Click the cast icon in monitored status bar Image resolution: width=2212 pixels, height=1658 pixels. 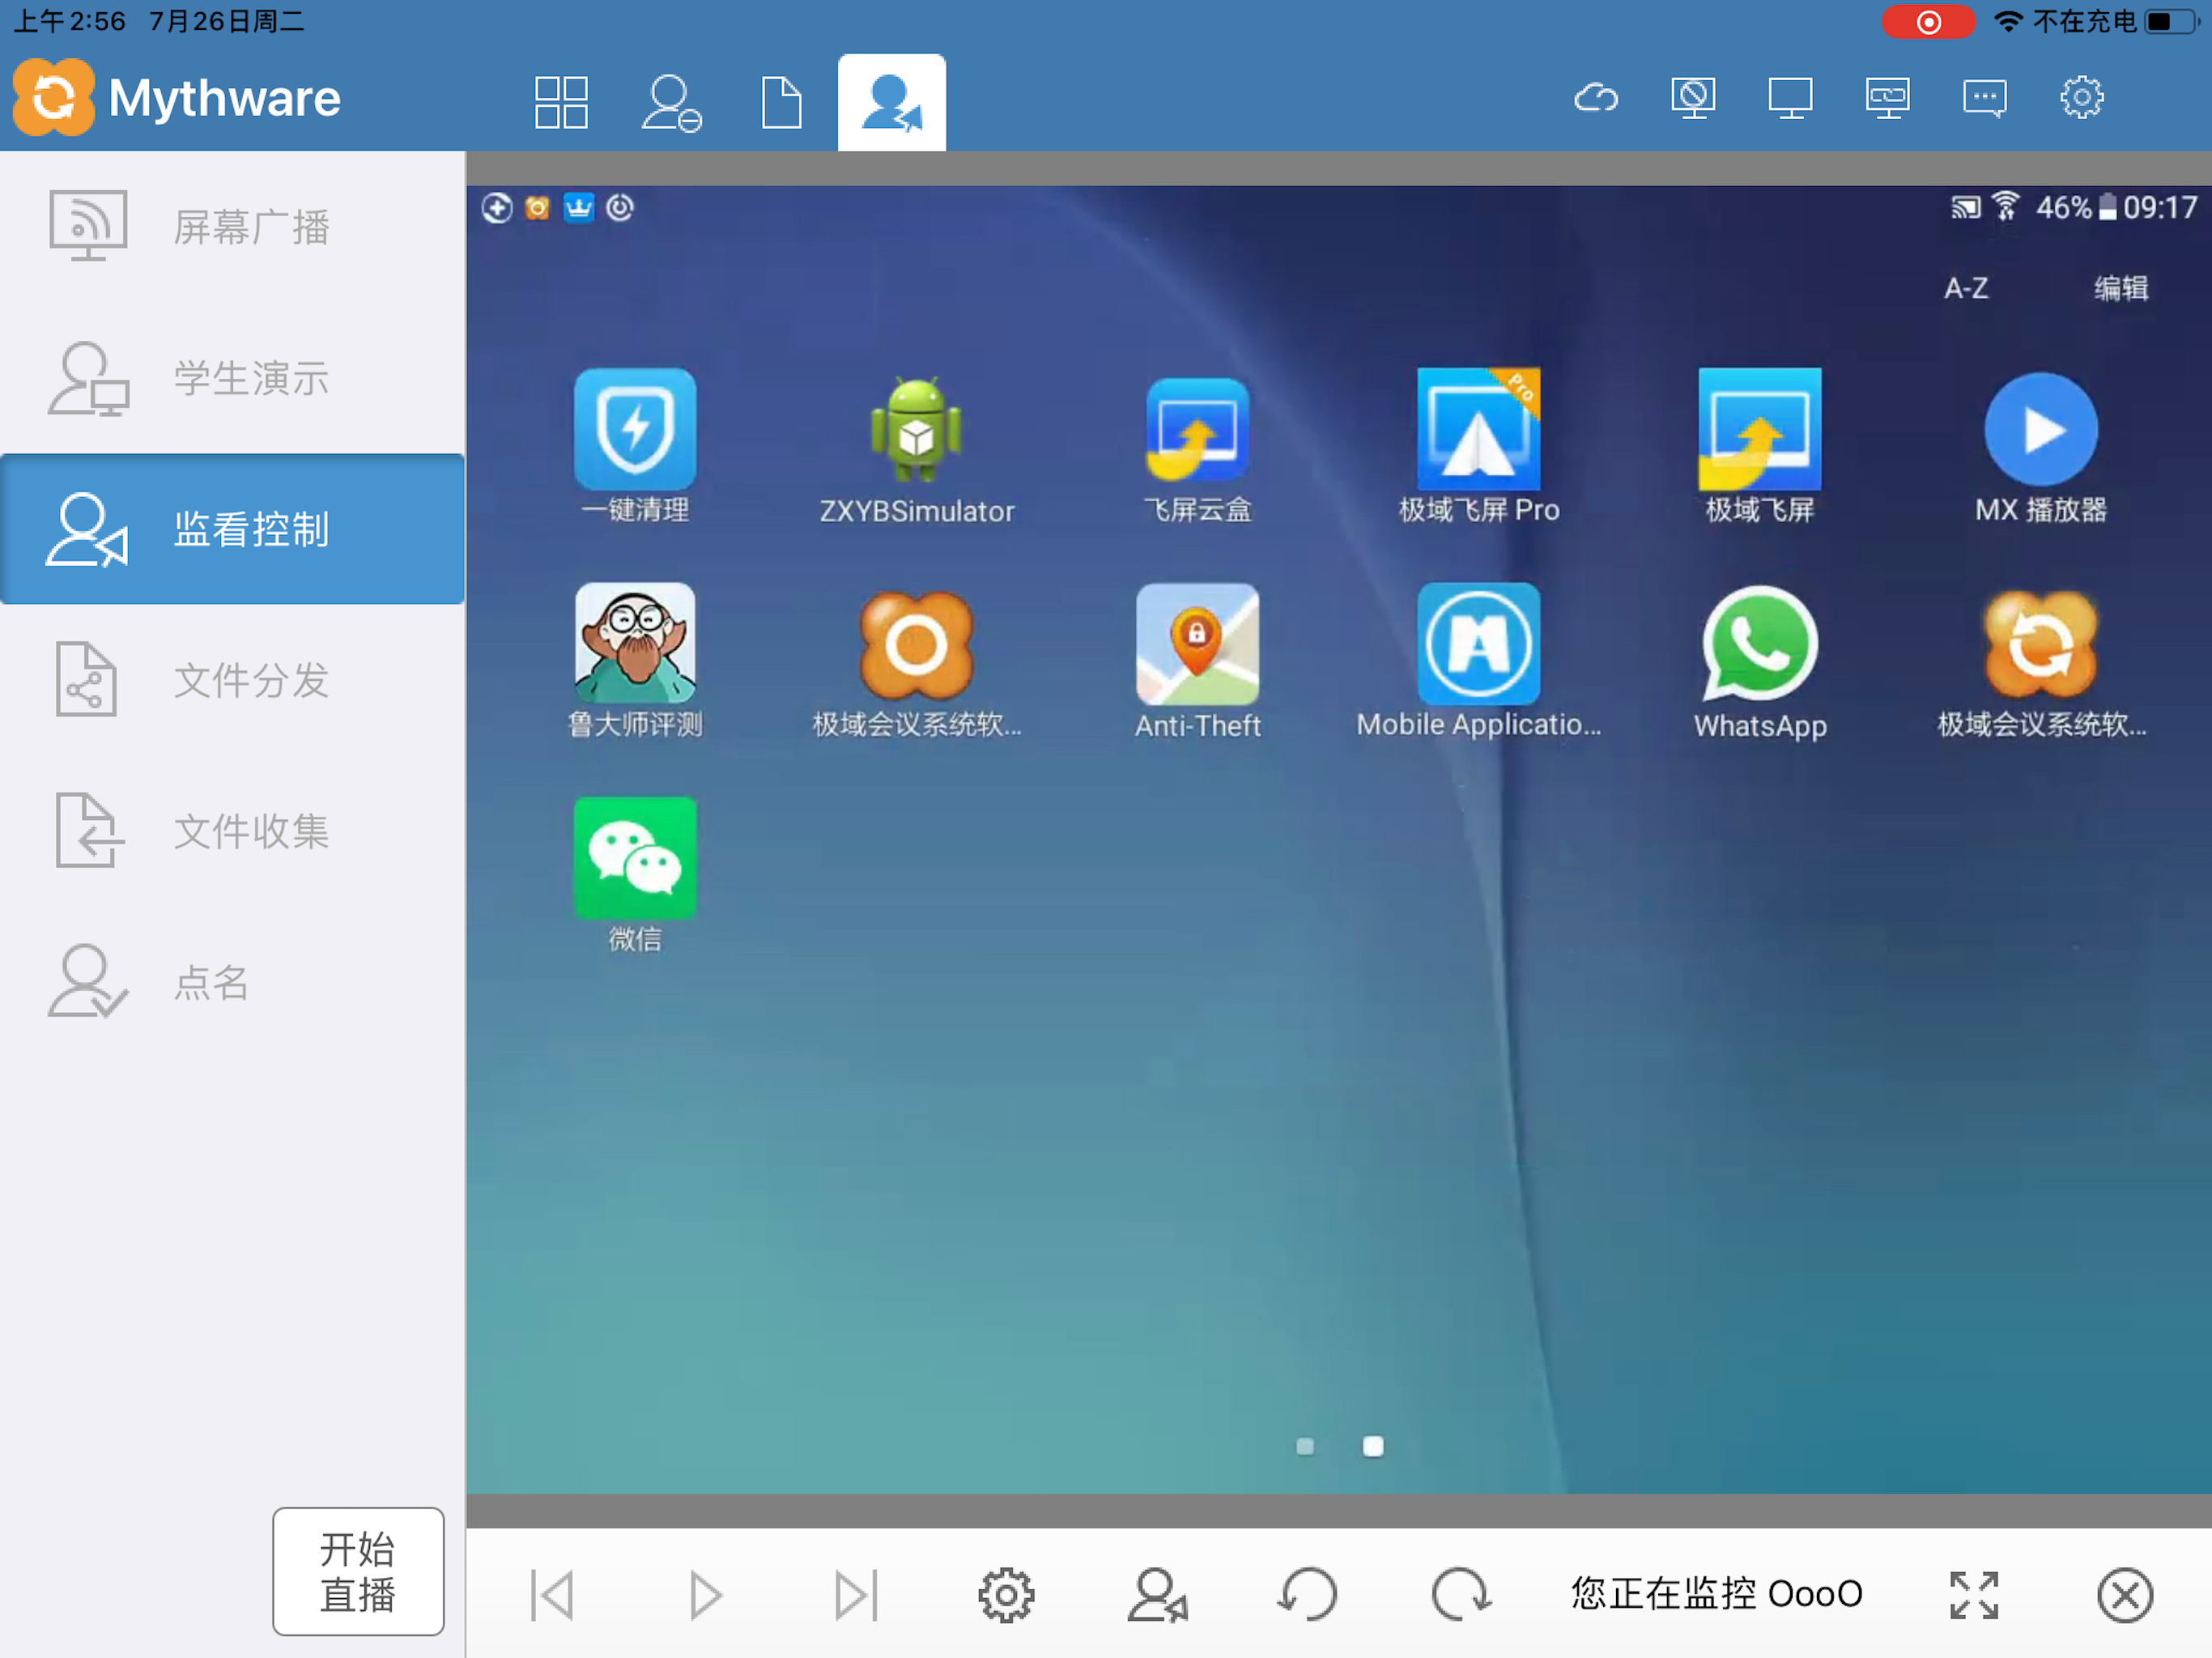click(x=1964, y=207)
